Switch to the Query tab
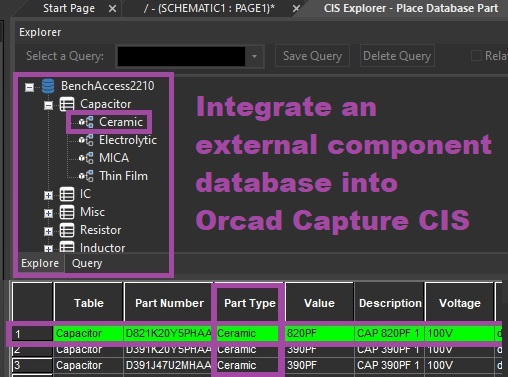 click(x=87, y=263)
